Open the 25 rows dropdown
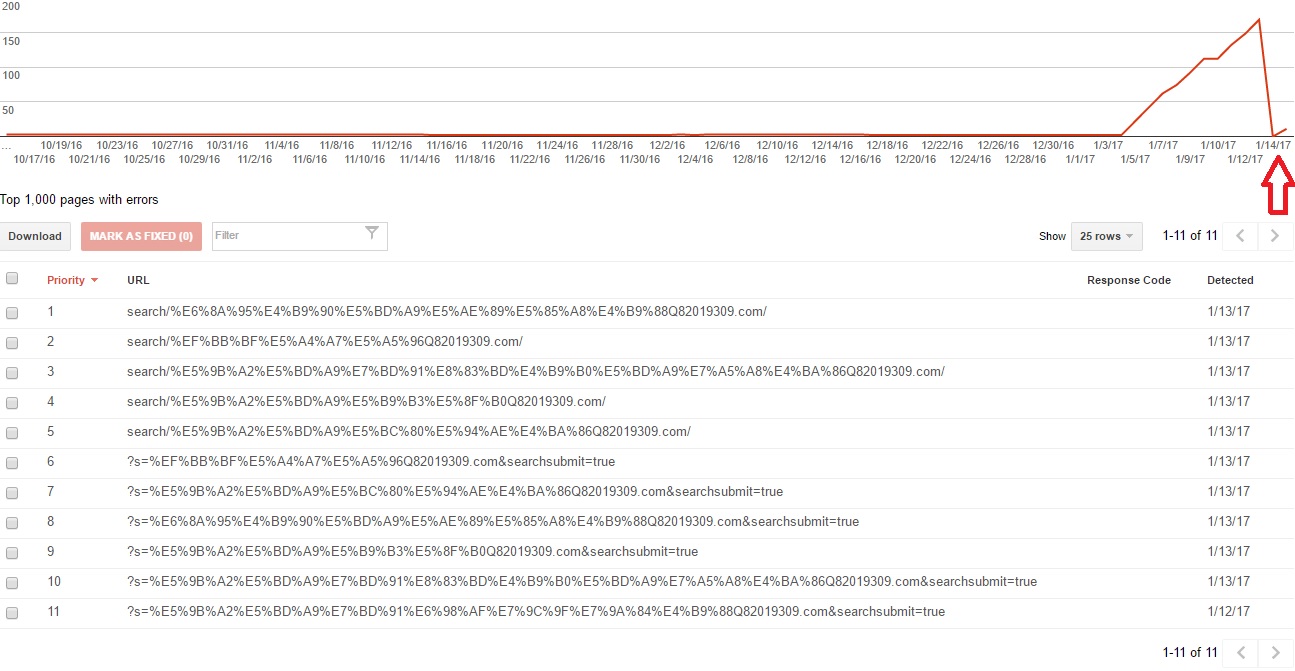Screen dimensions: 1295x671 (1106, 236)
